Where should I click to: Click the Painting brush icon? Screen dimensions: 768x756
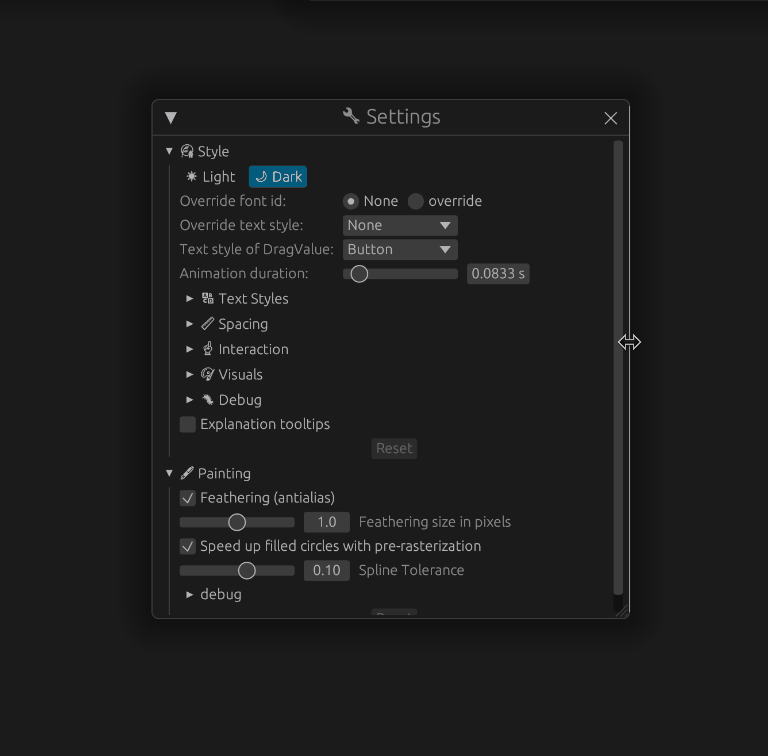click(187, 473)
